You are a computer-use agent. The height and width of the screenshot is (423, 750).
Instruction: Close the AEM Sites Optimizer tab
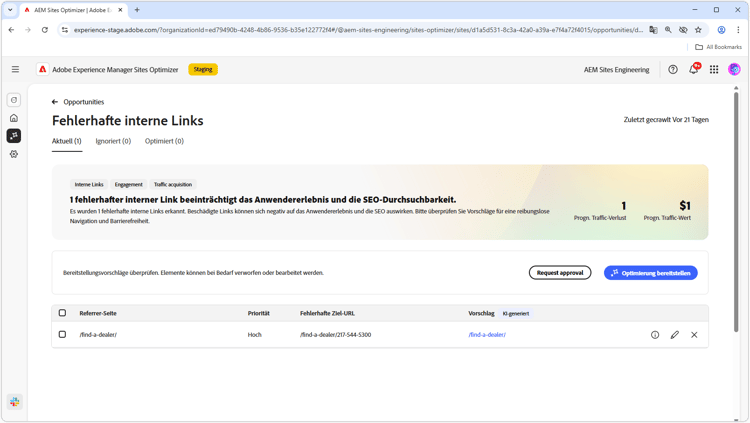[120, 10]
